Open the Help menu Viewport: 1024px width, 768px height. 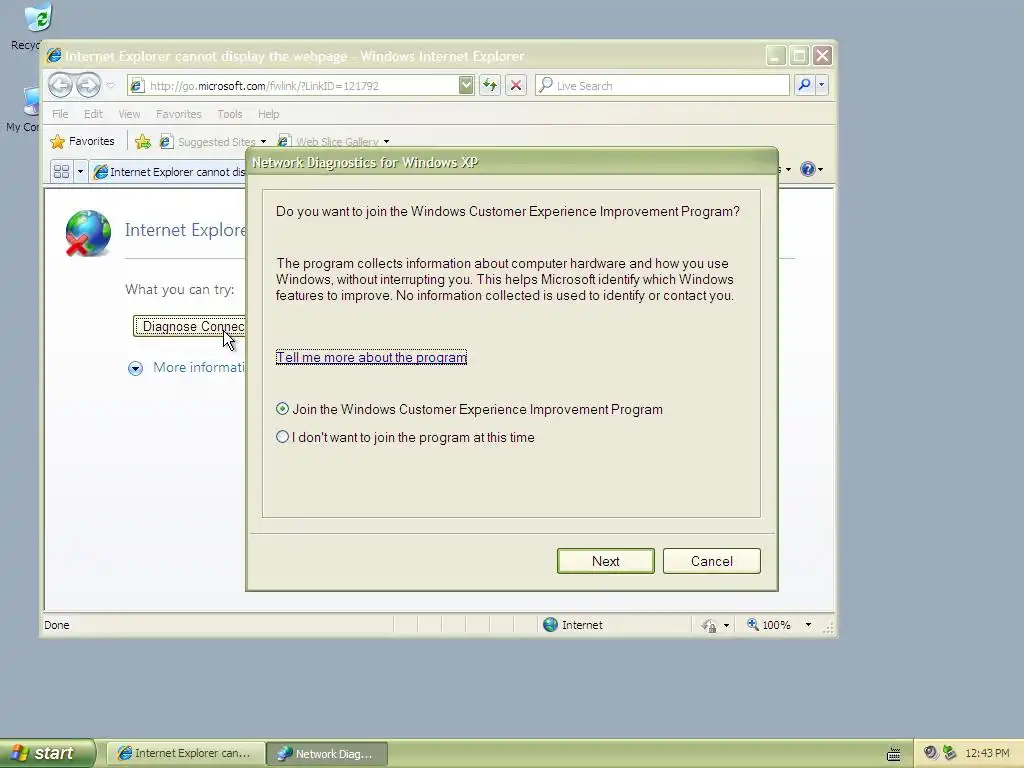tap(268, 114)
